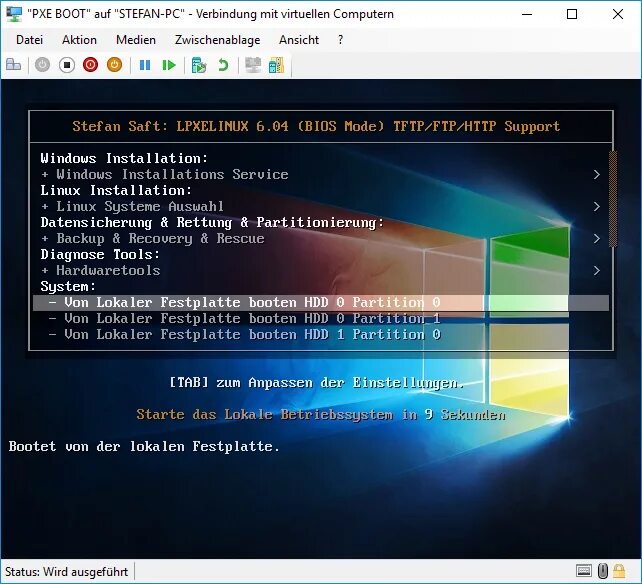Click the boot menu scrollbar thumb
The height and width of the screenshot is (584, 642).
[x=613, y=199]
